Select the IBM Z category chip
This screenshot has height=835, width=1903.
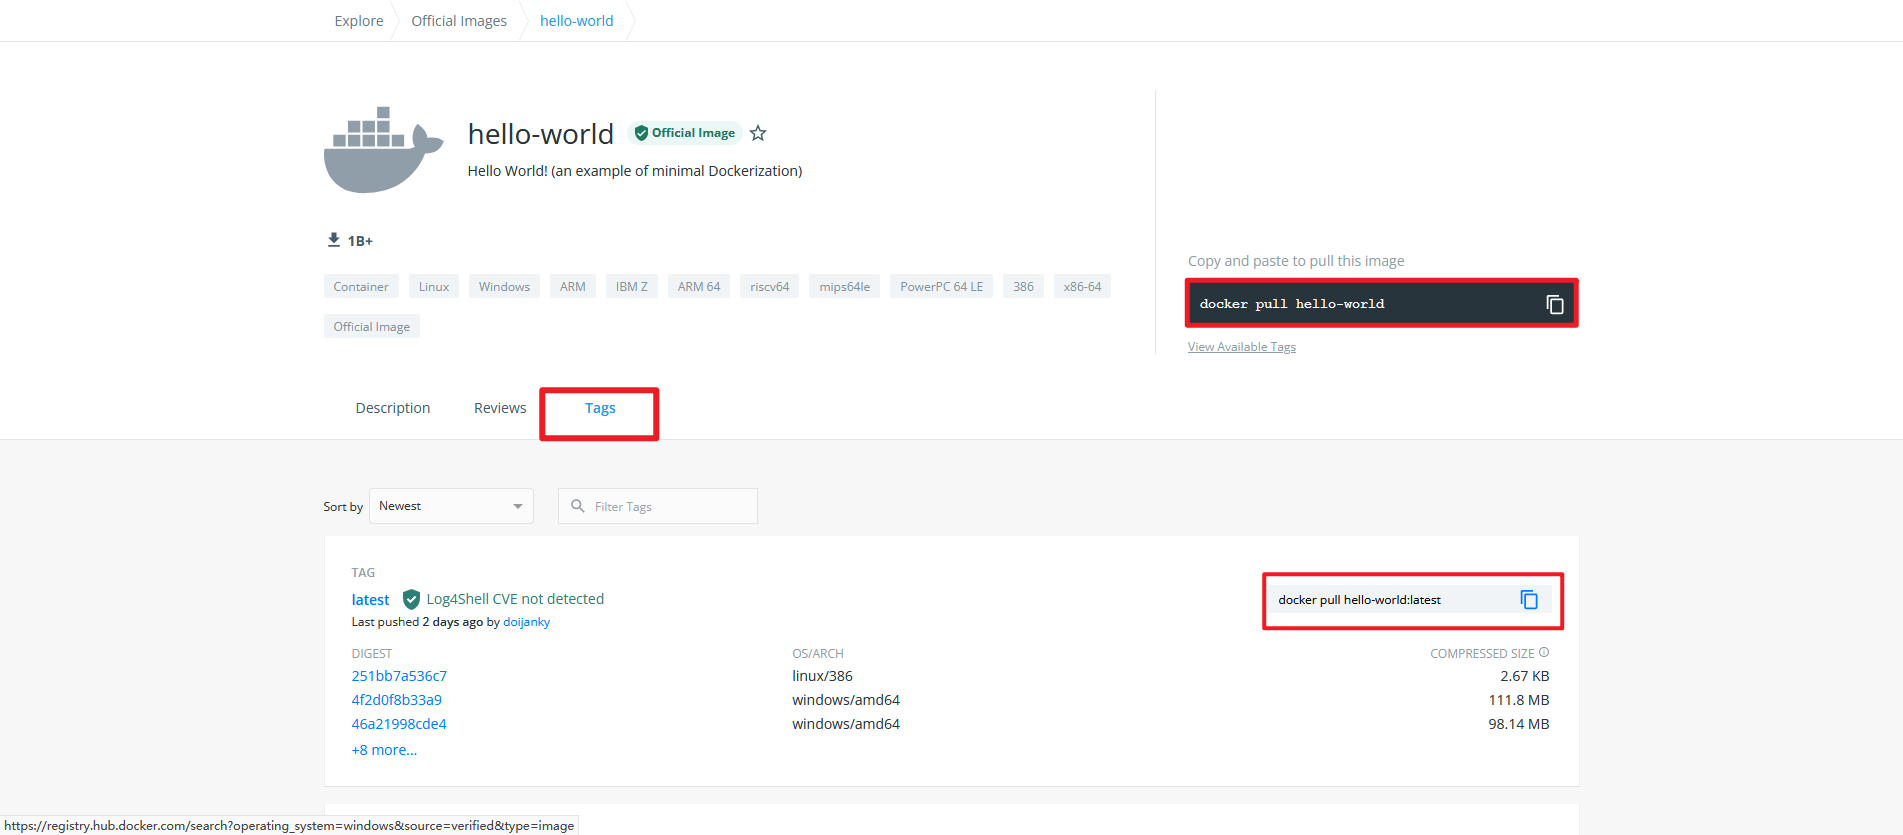coord(632,286)
